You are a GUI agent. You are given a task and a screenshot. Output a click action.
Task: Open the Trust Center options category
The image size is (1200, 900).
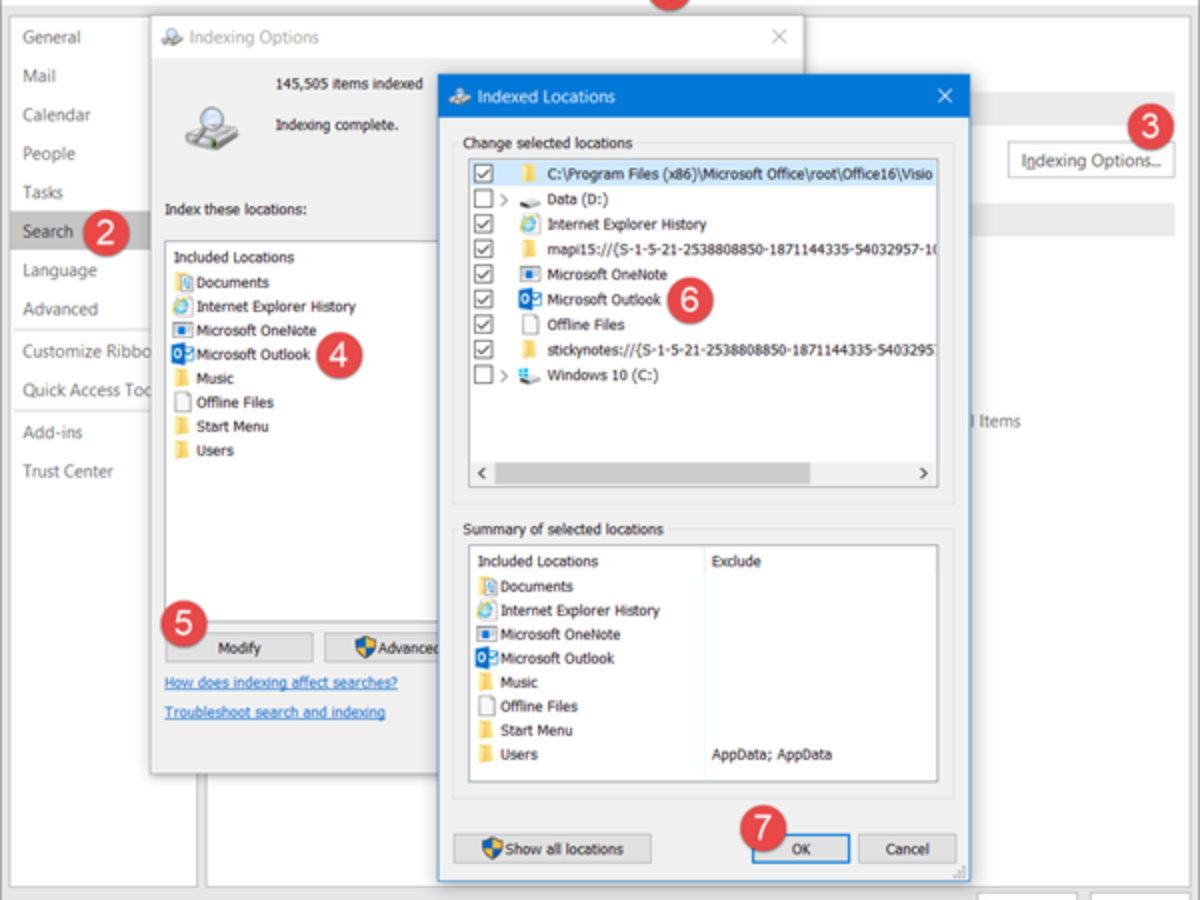pyautogui.click(x=68, y=471)
